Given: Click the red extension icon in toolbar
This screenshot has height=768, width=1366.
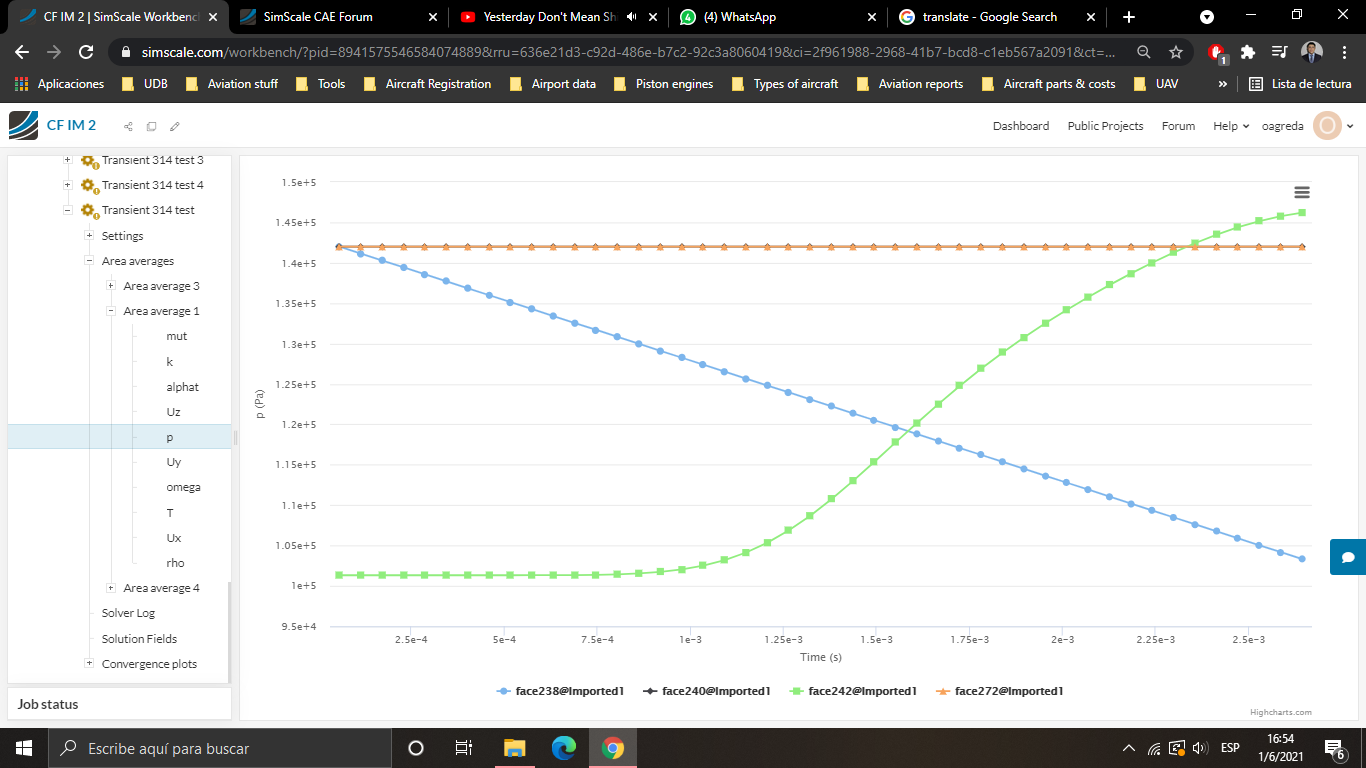Looking at the screenshot, I should [1216, 52].
